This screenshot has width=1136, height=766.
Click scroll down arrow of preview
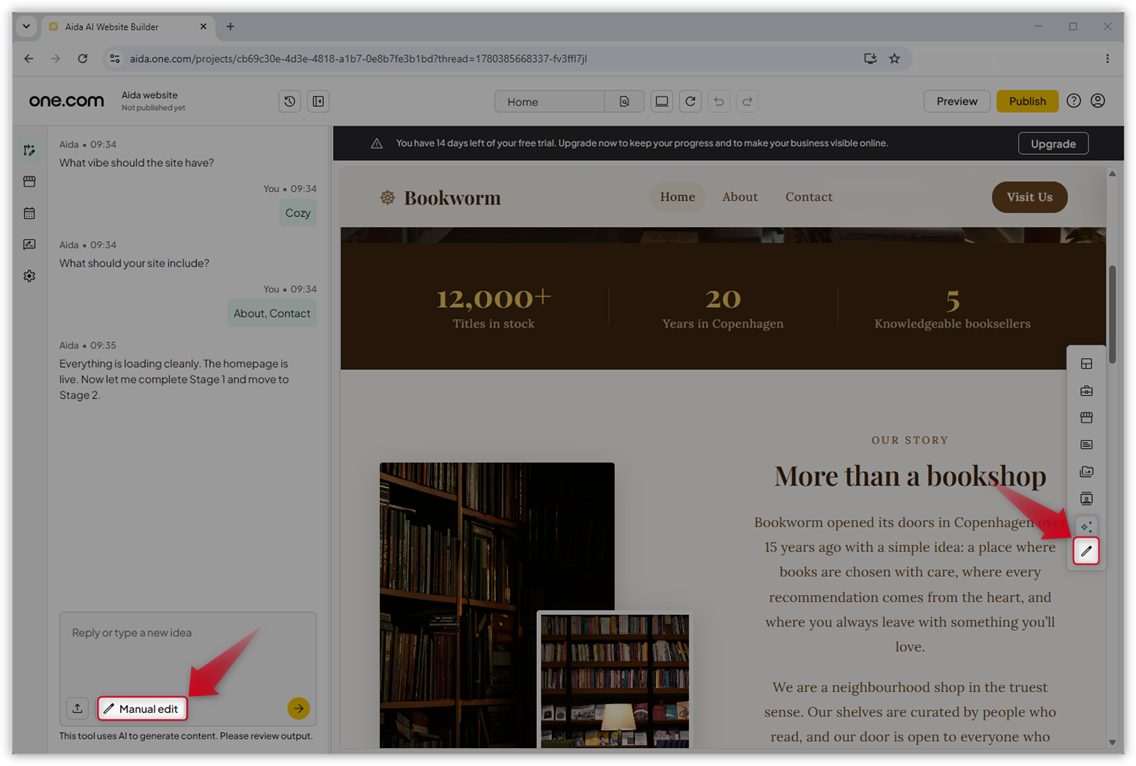pyautogui.click(x=1112, y=742)
